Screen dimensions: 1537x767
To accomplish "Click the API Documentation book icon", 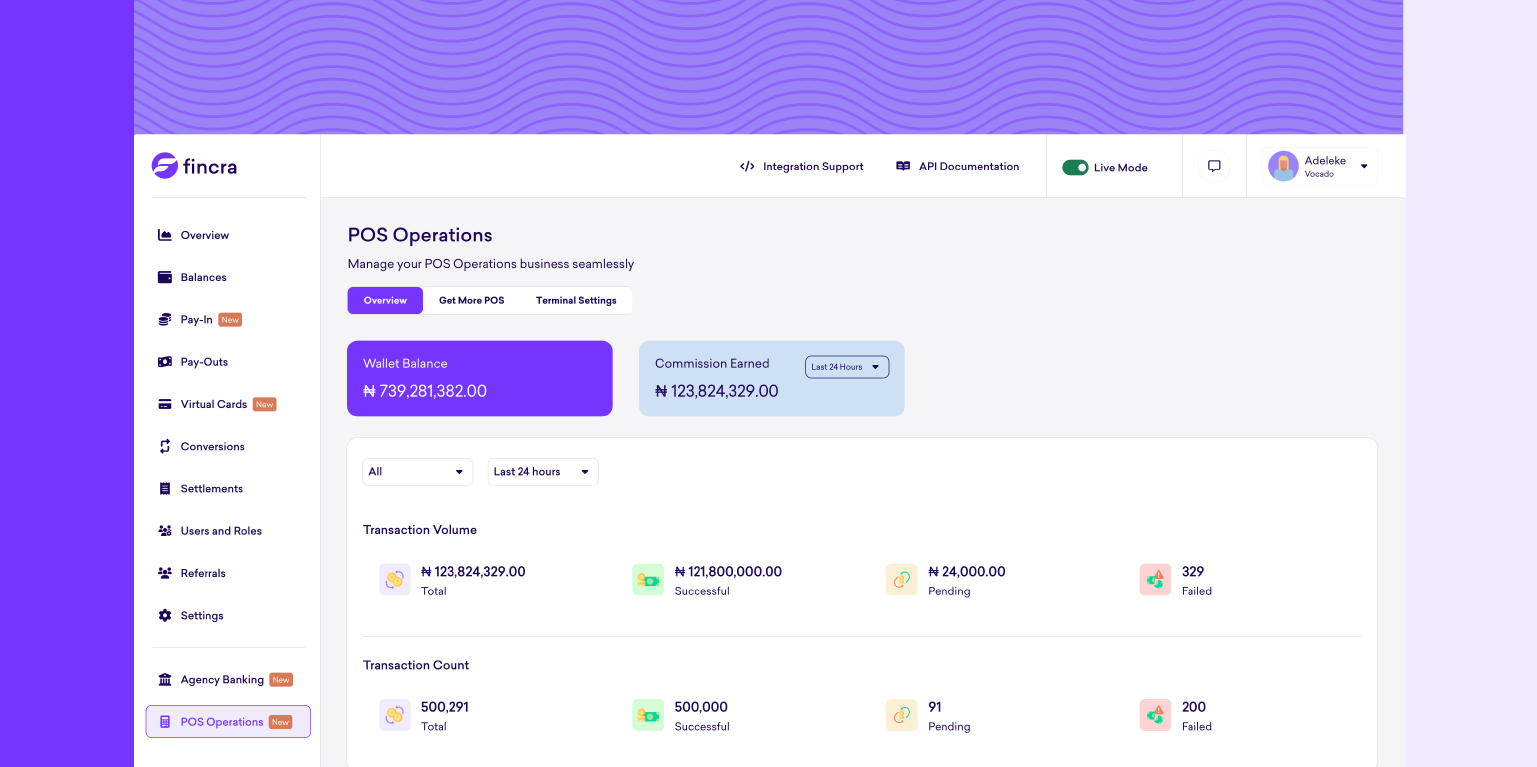I will pos(903,167).
